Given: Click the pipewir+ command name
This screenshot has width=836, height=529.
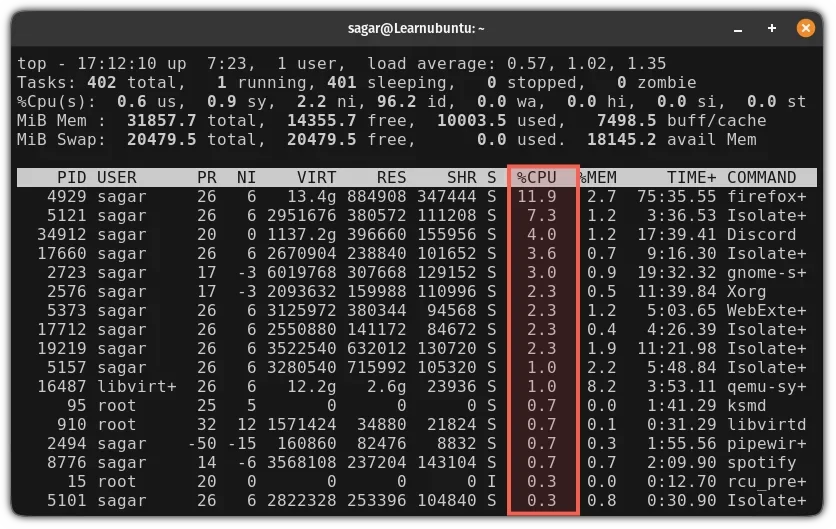Looking at the screenshot, I should 767,444.
